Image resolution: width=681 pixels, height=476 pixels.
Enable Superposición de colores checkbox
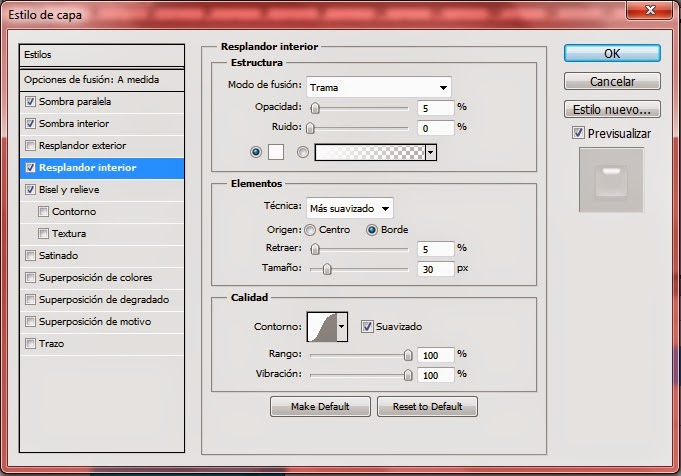[x=30, y=278]
